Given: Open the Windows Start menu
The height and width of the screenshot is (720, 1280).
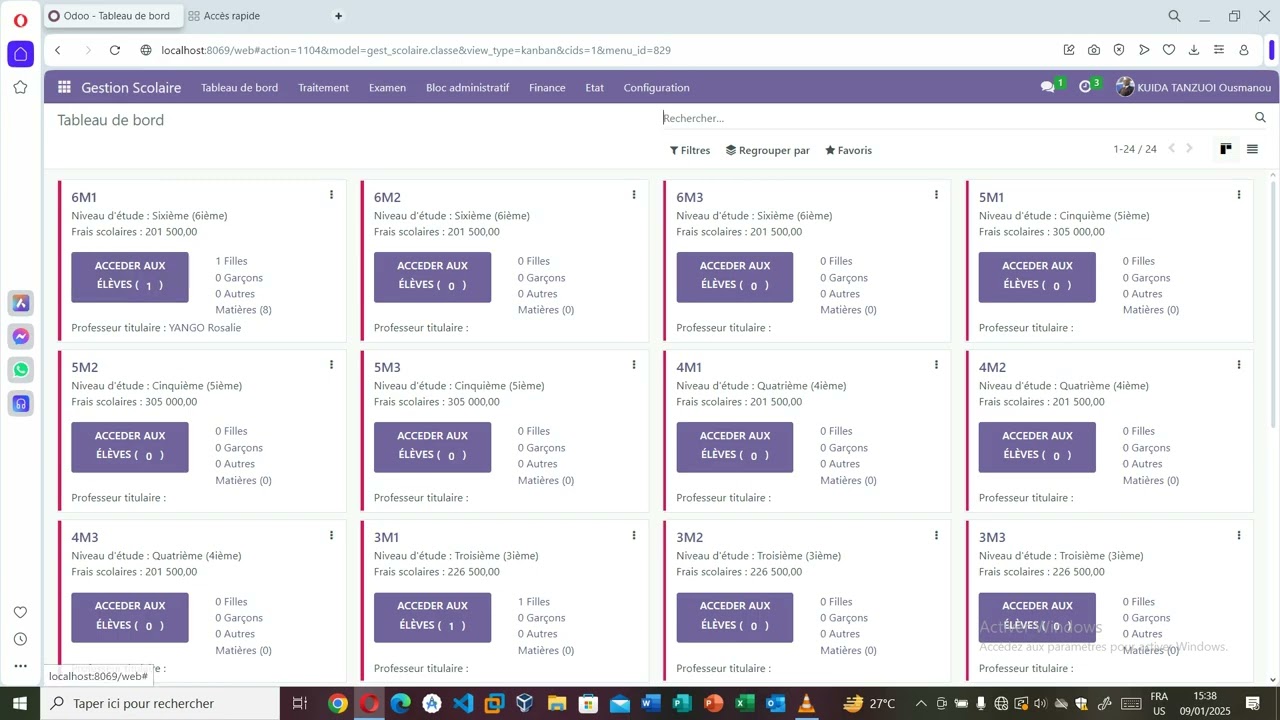Looking at the screenshot, I should coord(20,703).
